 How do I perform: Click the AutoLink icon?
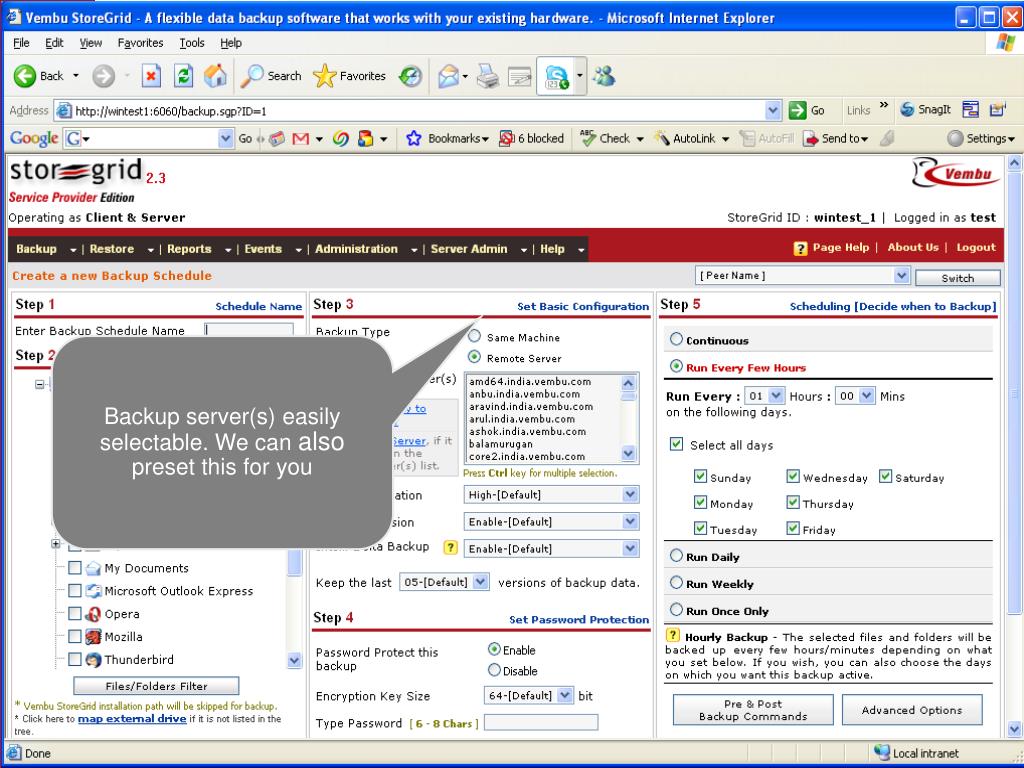tap(662, 138)
